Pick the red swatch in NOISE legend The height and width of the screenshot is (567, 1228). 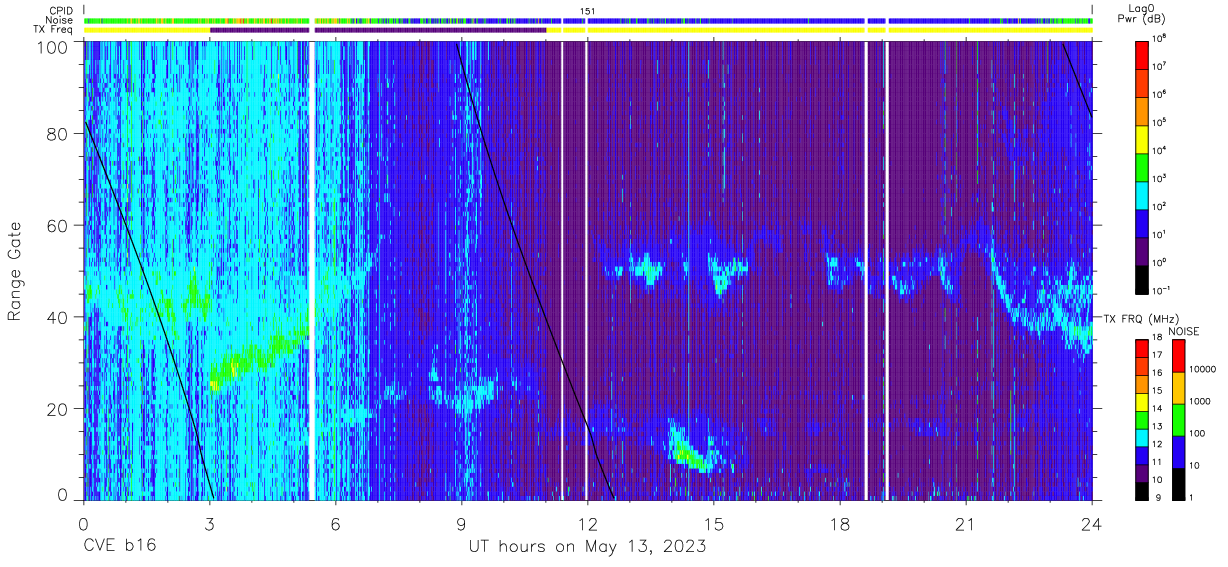click(x=1178, y=356)
